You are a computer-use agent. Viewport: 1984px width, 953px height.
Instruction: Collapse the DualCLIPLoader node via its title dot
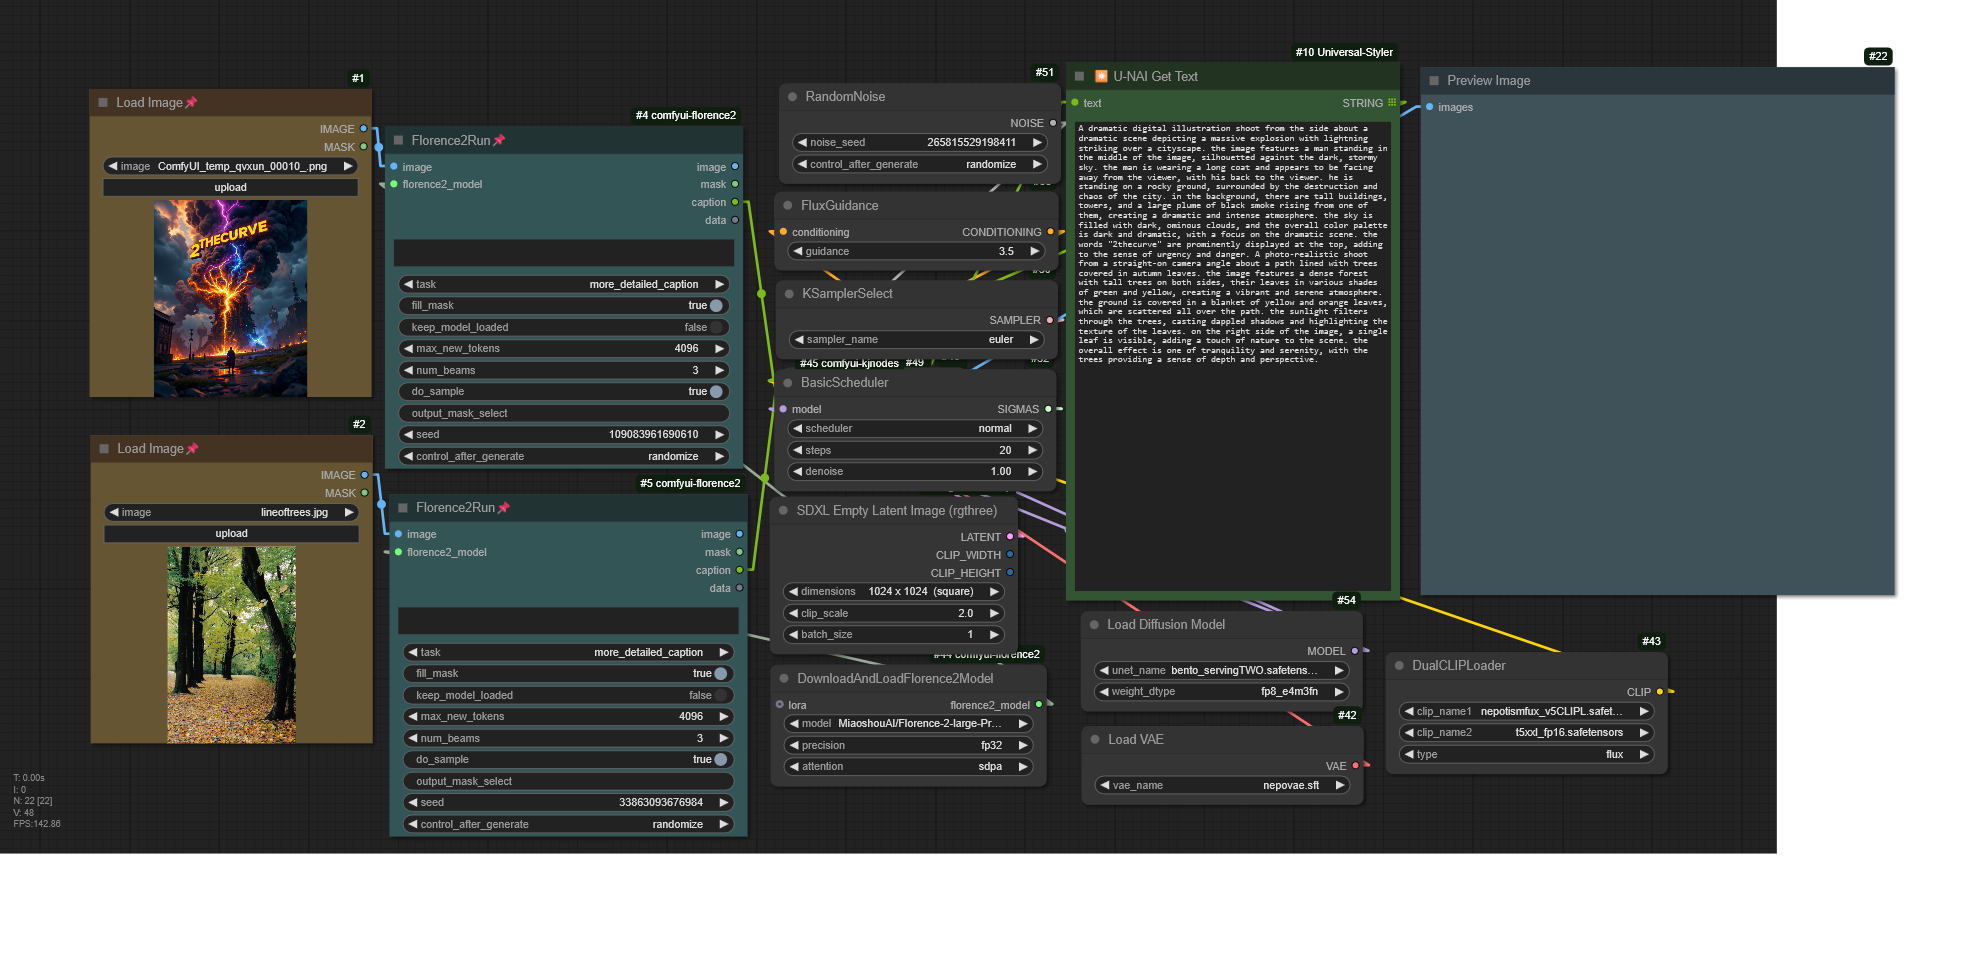pyautogui.click(x=1399, y=666)
